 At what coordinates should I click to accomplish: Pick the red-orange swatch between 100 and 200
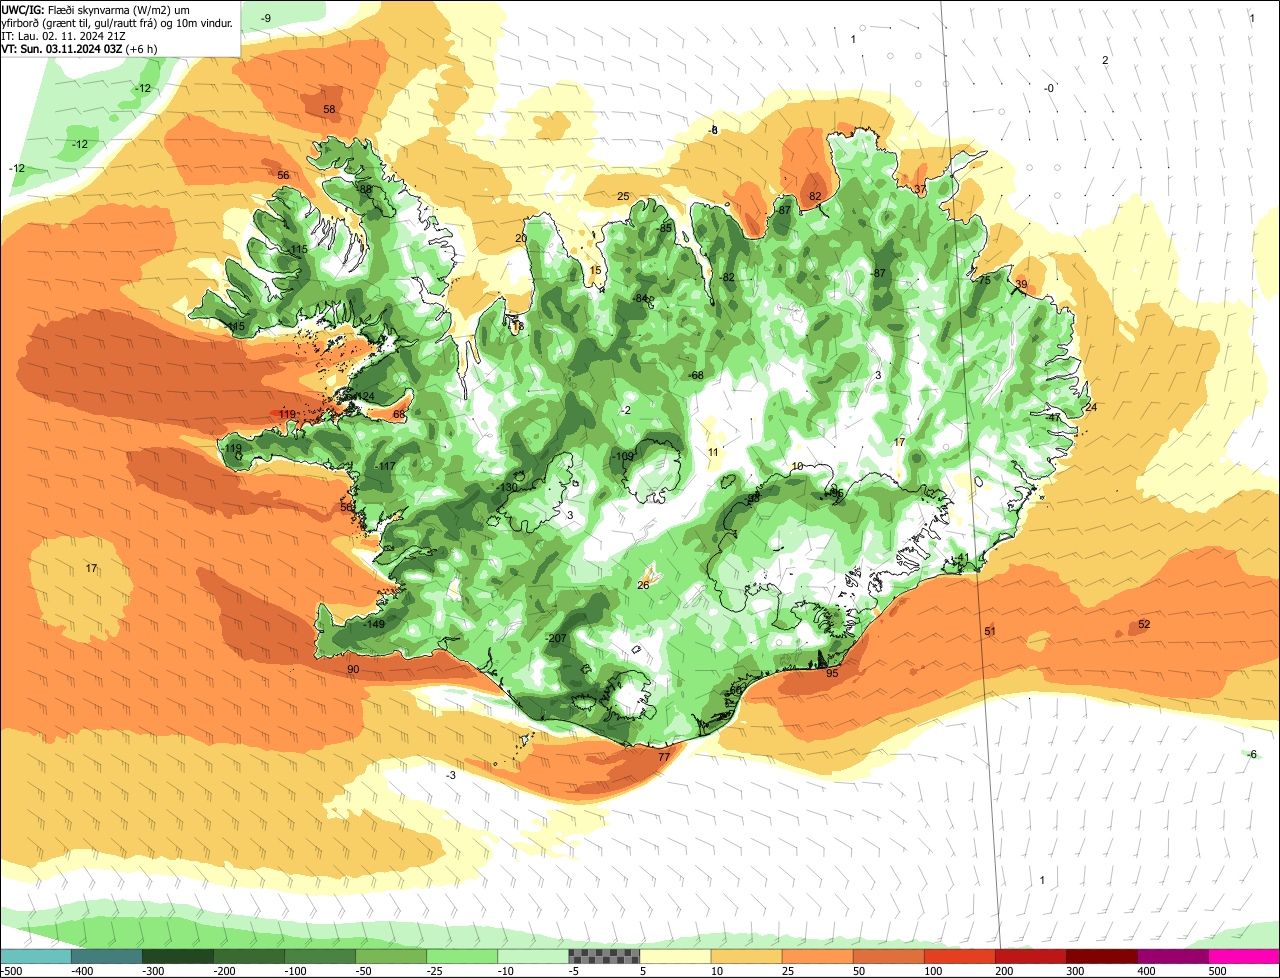[959, 957]
